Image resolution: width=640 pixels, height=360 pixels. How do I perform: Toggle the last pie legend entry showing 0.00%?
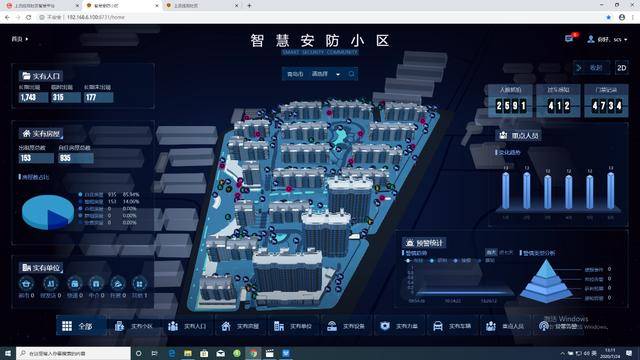(108, 222)
